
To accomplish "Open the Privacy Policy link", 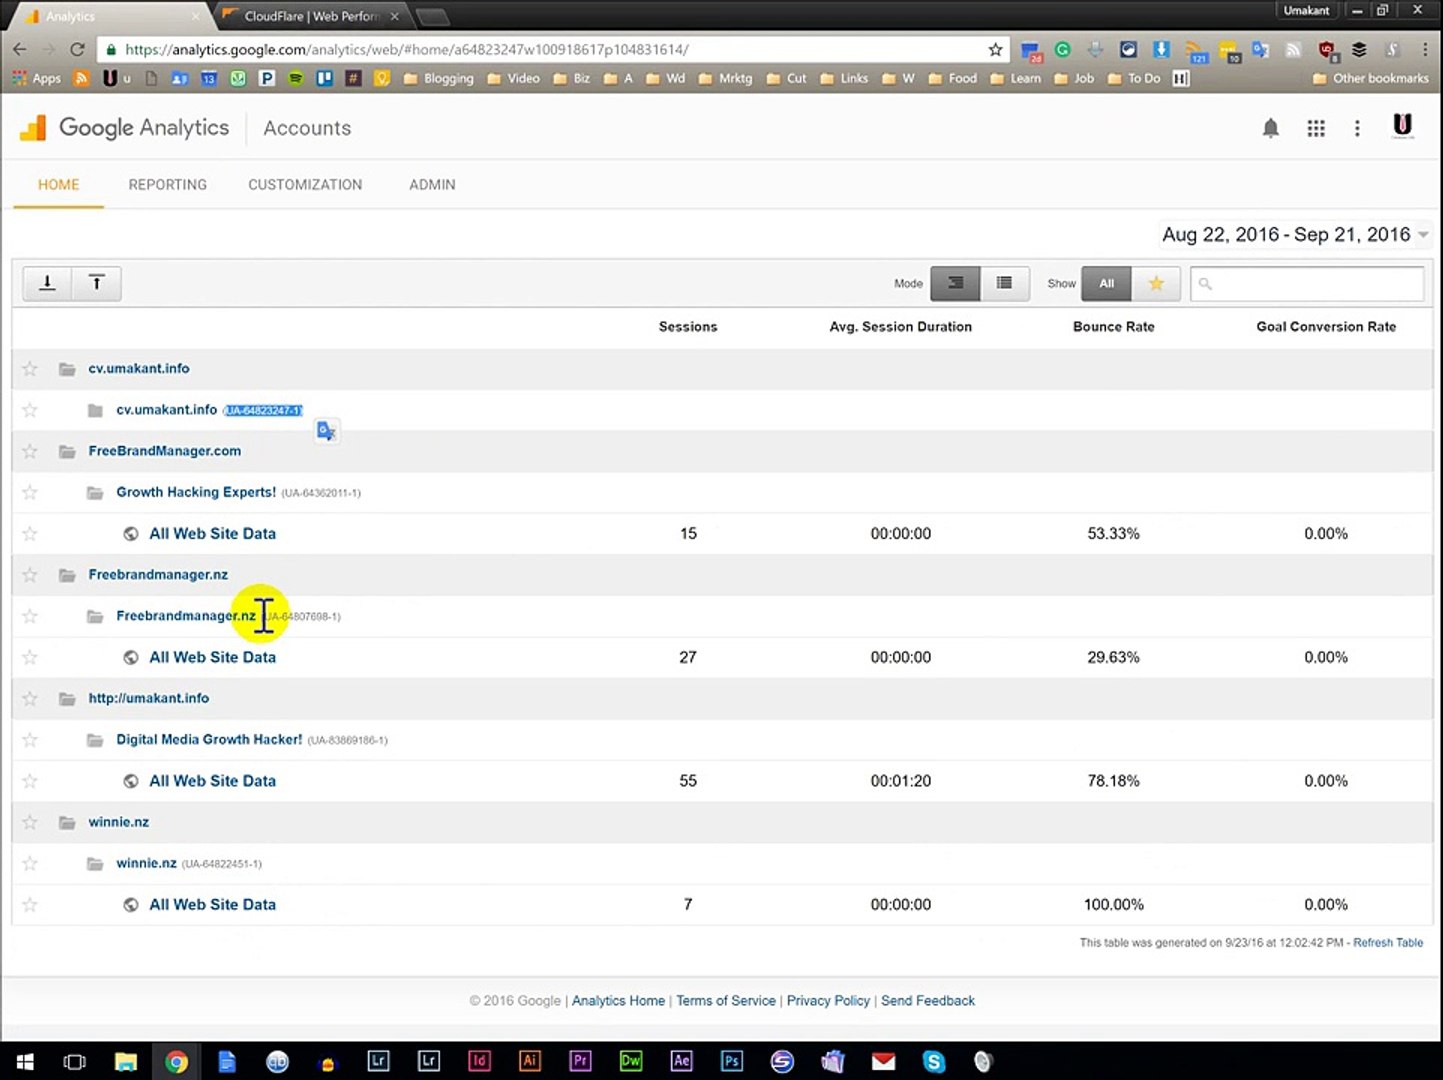I will 828,1000.
